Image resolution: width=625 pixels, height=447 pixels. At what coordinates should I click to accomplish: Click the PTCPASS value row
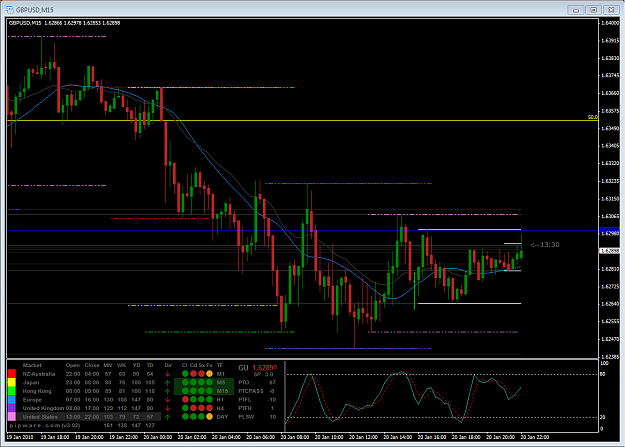[x=257, y=391]
